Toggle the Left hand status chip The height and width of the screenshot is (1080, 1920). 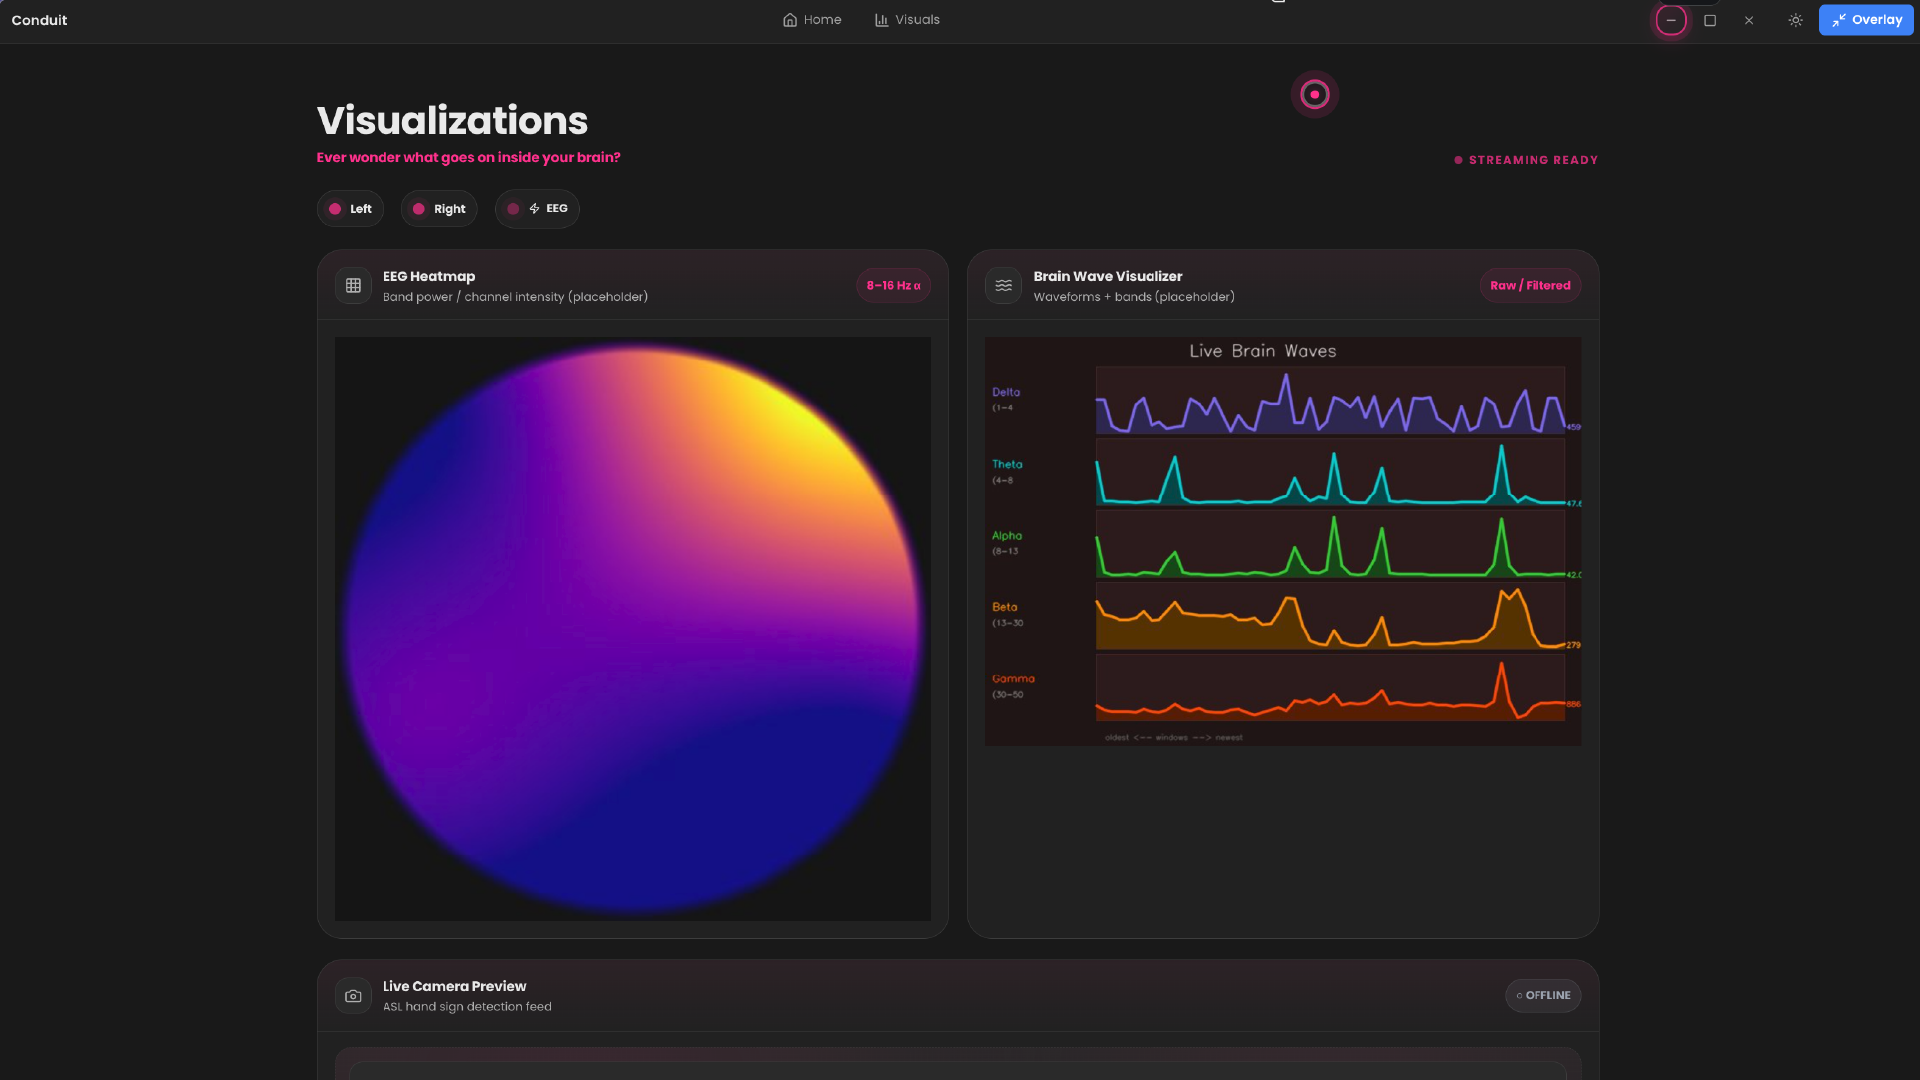(350, 209)
